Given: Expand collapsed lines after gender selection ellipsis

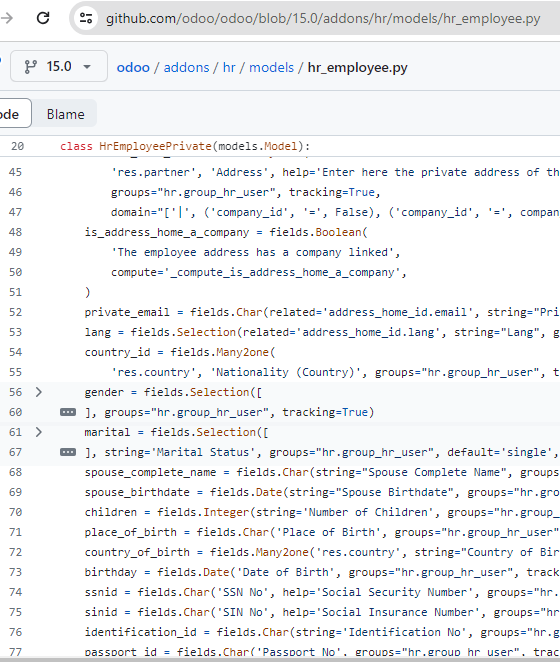Looking at the screenshot, I should (68, 412).
